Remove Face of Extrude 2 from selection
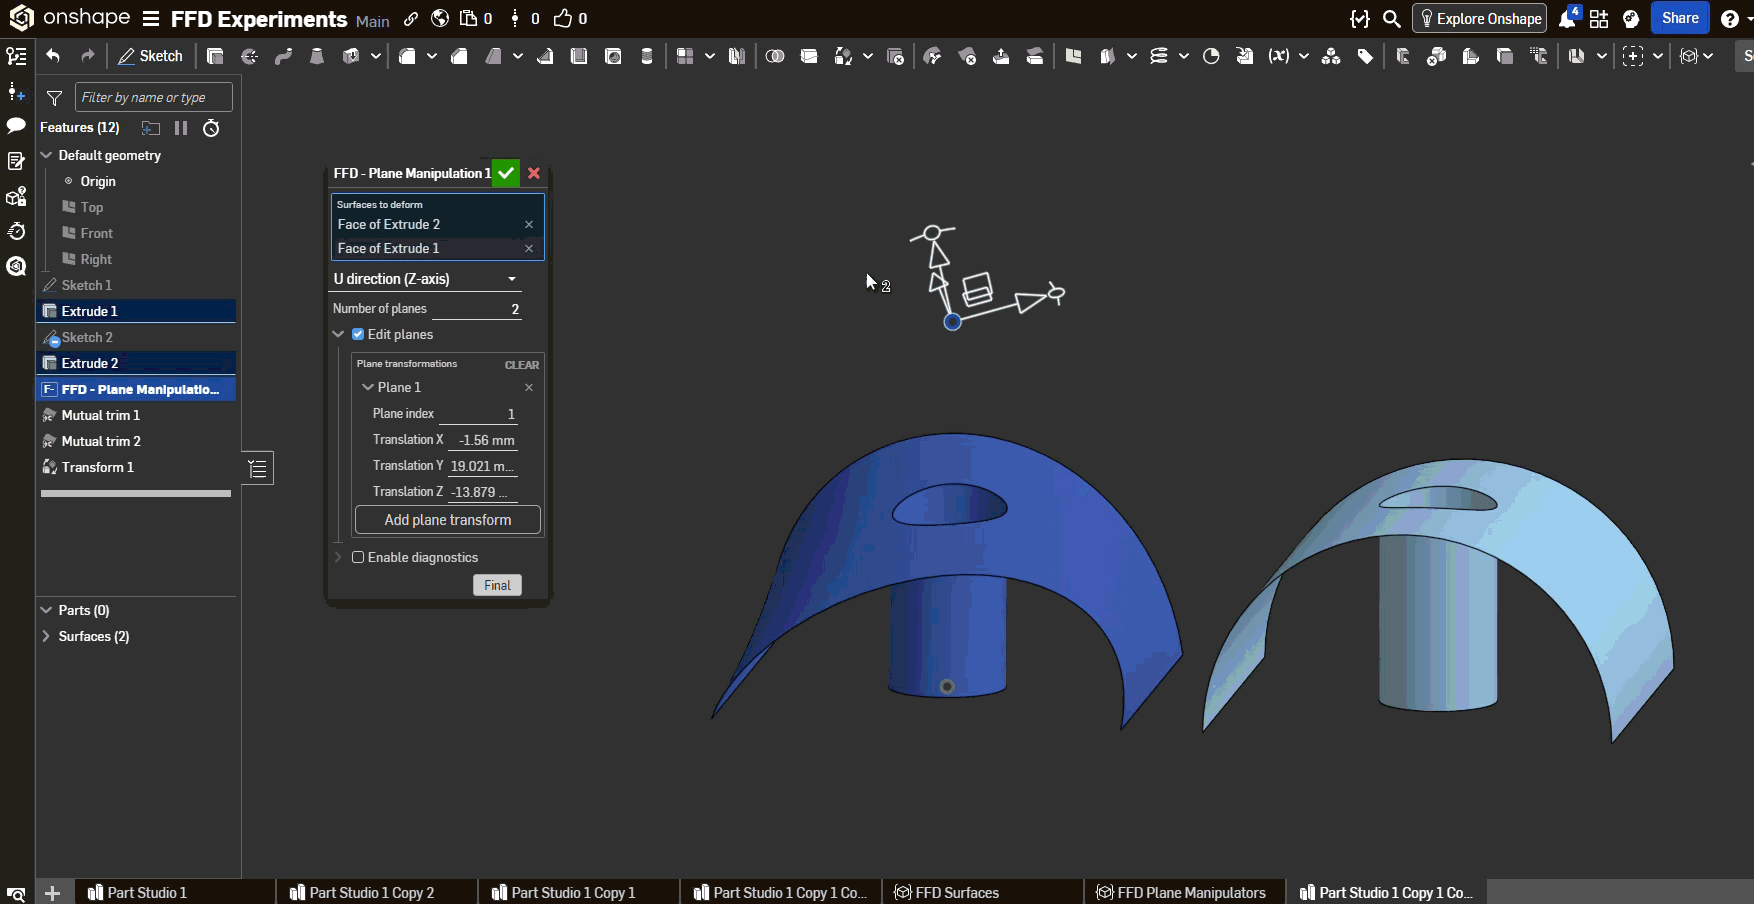The image size is (1754, 904). (x=529, y=225)
